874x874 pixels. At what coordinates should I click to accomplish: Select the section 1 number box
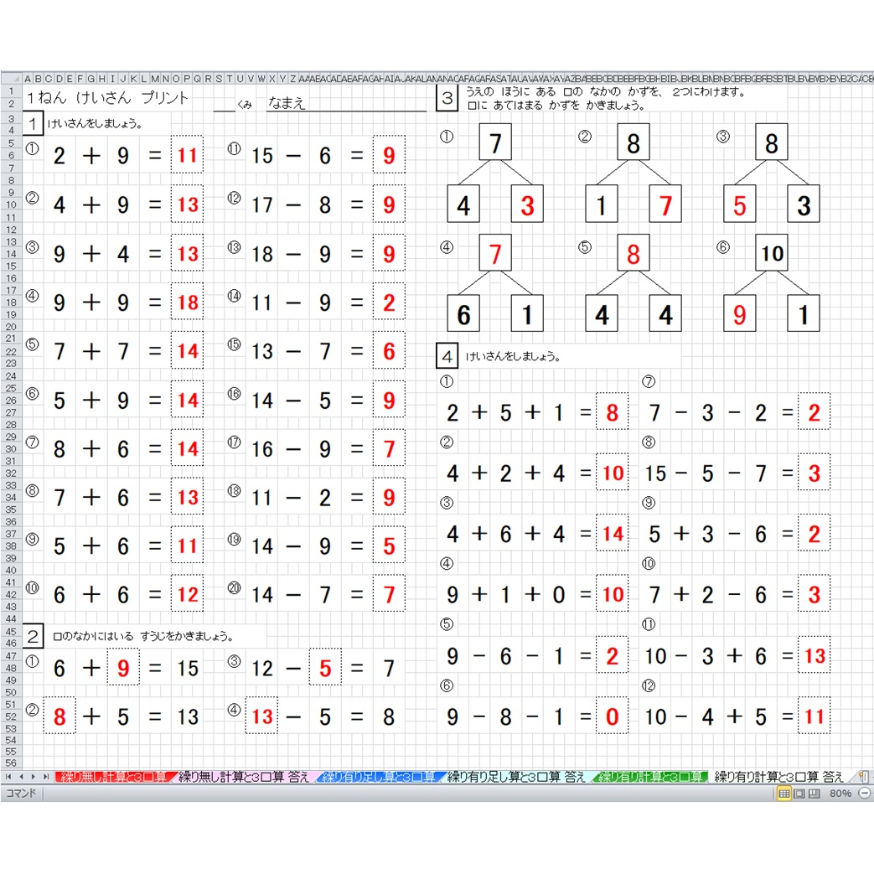[33, 123]
